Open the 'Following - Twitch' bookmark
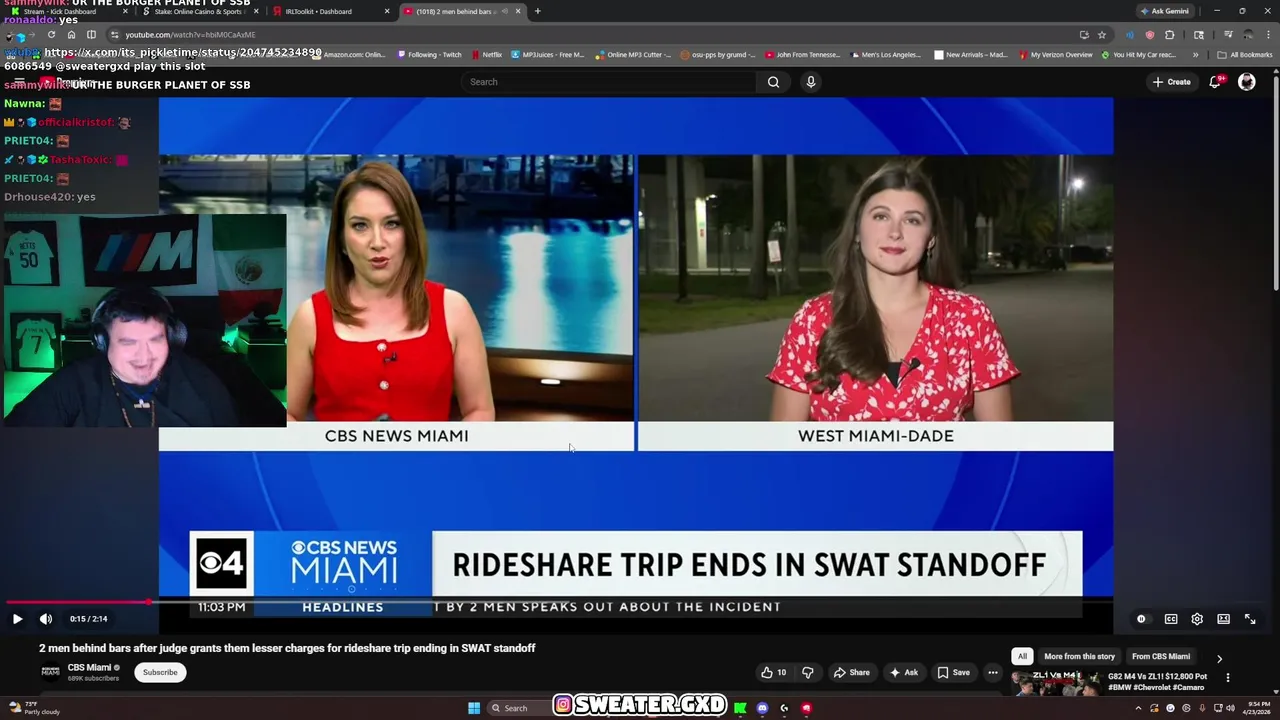This screenshot has width=1280, height=720. (428, 55)
